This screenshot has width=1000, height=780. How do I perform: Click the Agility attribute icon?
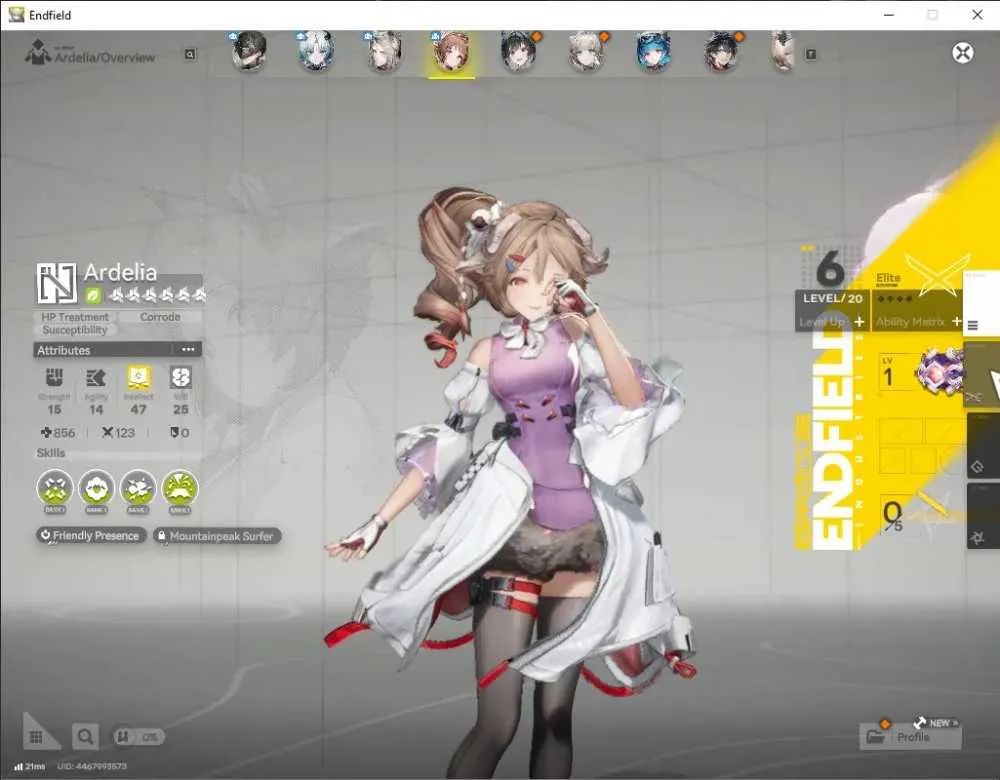click(96, 378)
